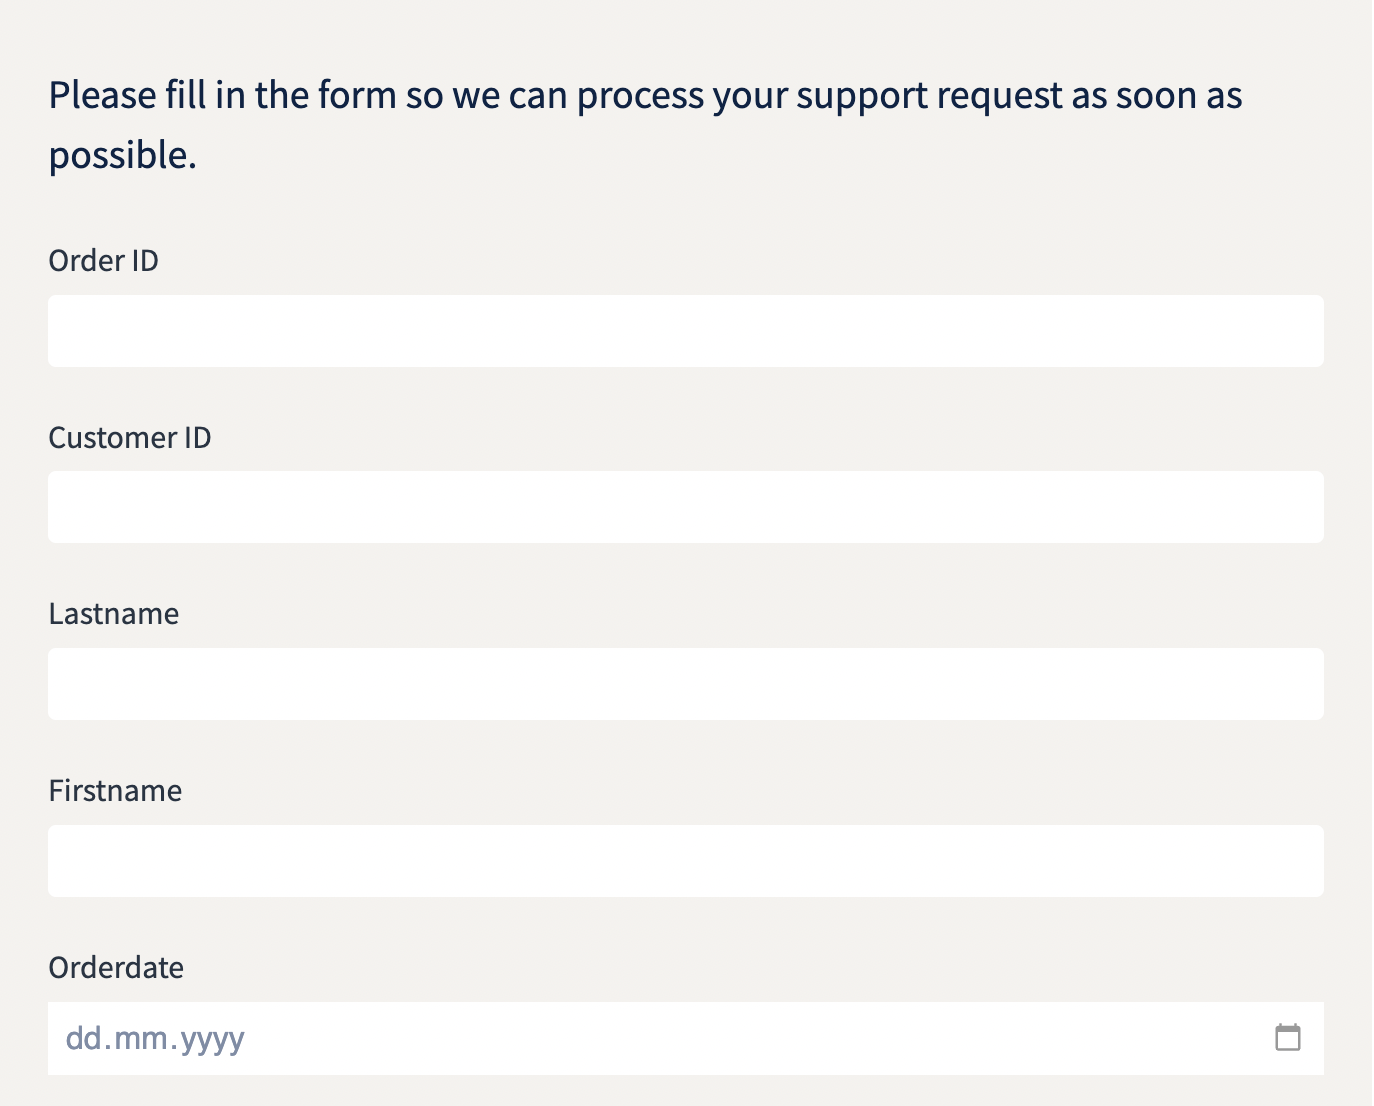Click the word 'possible.' in the intro
This screenshot has width=1374, height=1106.
tap(123, 156)
